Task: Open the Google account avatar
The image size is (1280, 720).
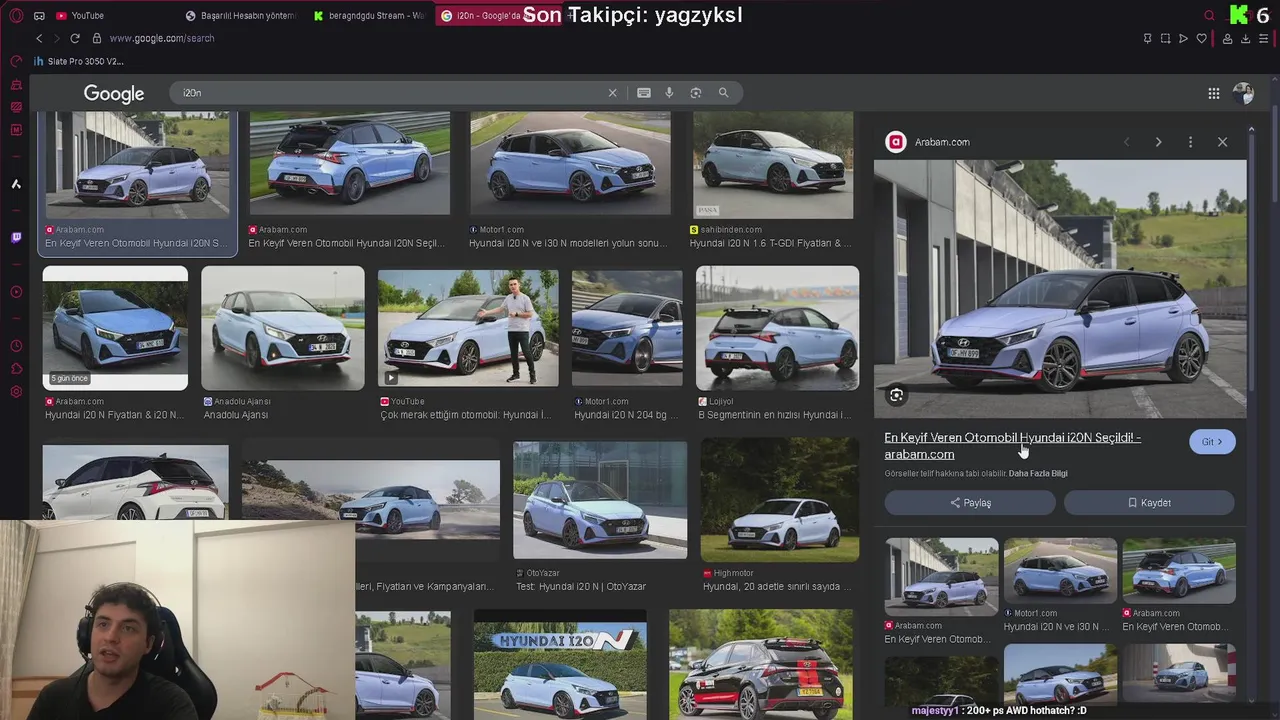Action: [1243, 93]
